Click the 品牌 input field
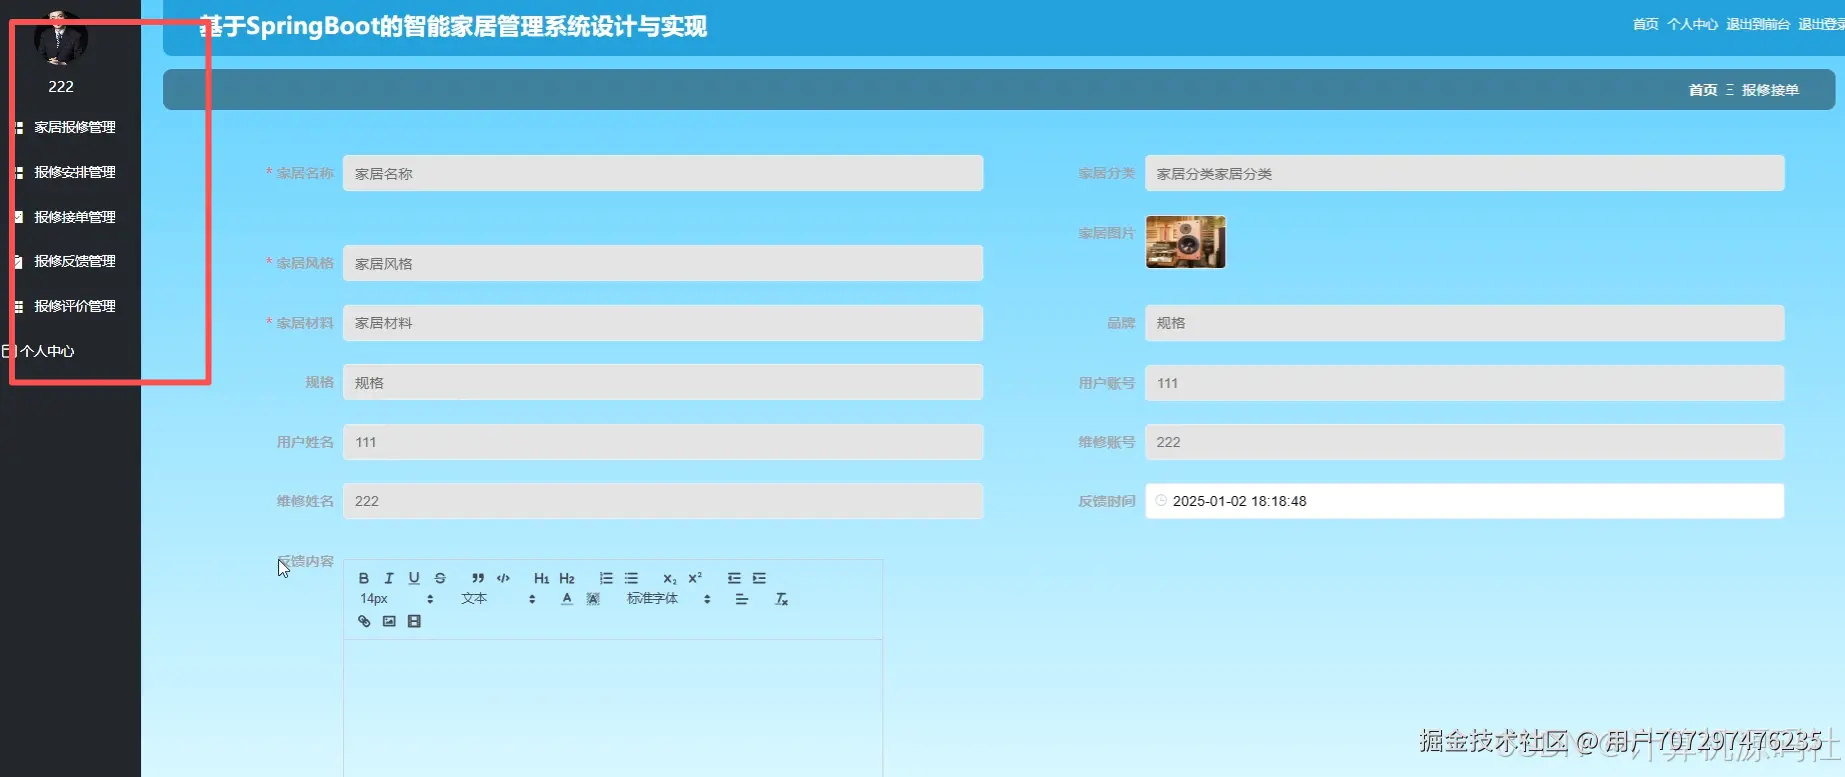1845x777 pixels. (1465, 323)
